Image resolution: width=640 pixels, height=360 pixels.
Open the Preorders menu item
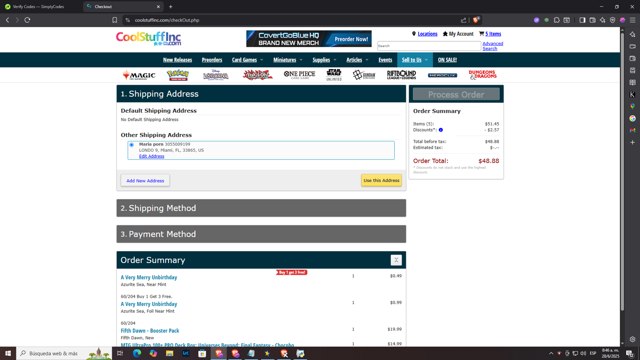[212, 60]
